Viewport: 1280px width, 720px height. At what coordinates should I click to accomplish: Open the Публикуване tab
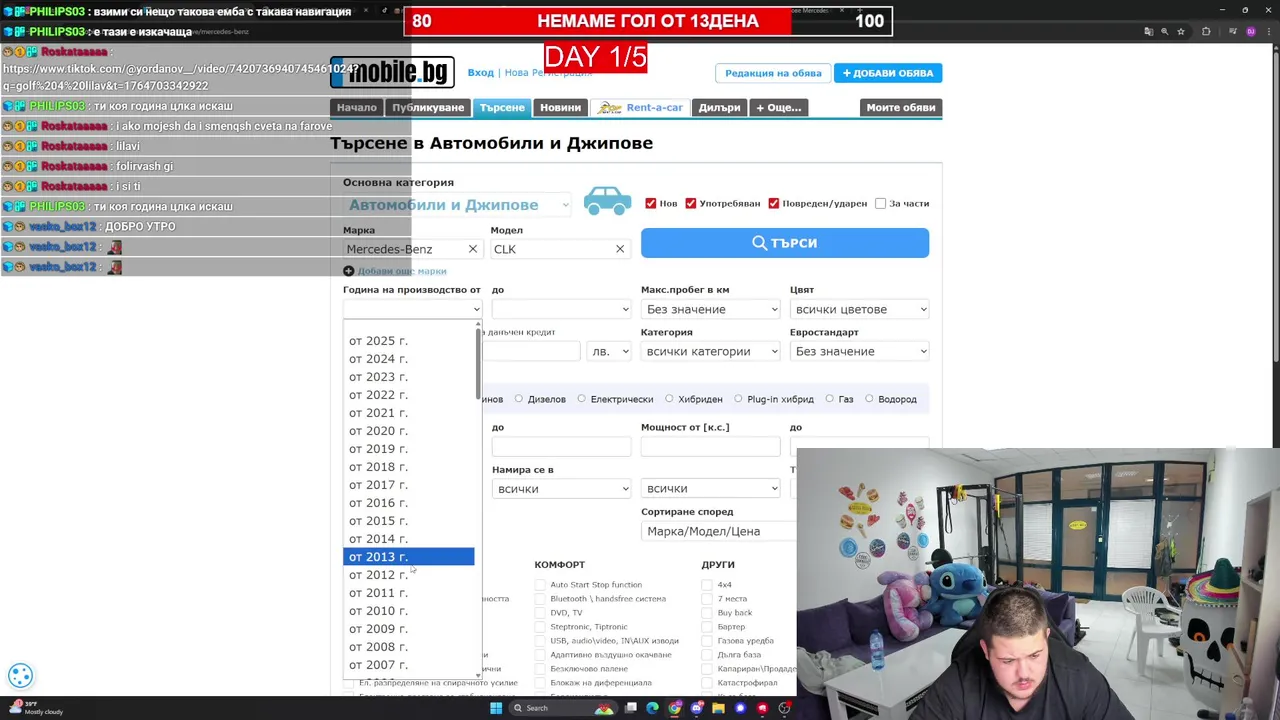click(x=428, y=107)
